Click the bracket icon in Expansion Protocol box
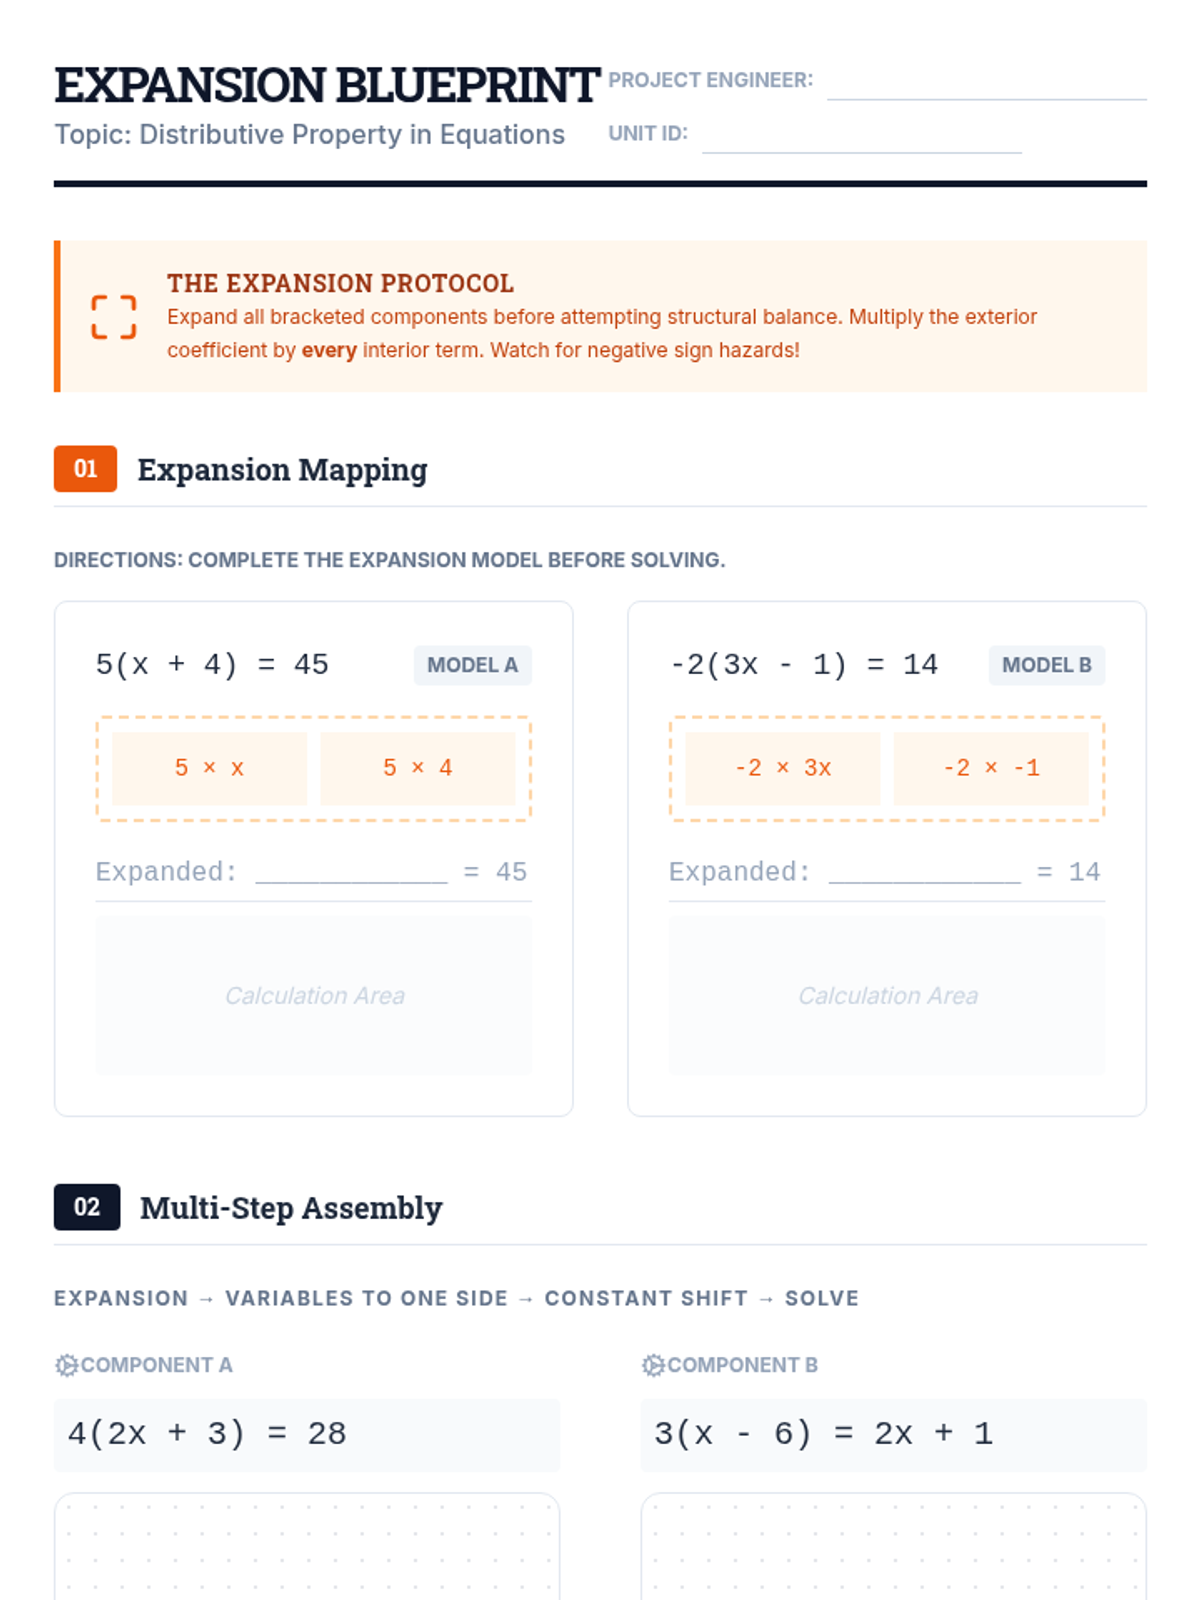Viewport: 1200px width, 1600px height. tap(113, 317)
